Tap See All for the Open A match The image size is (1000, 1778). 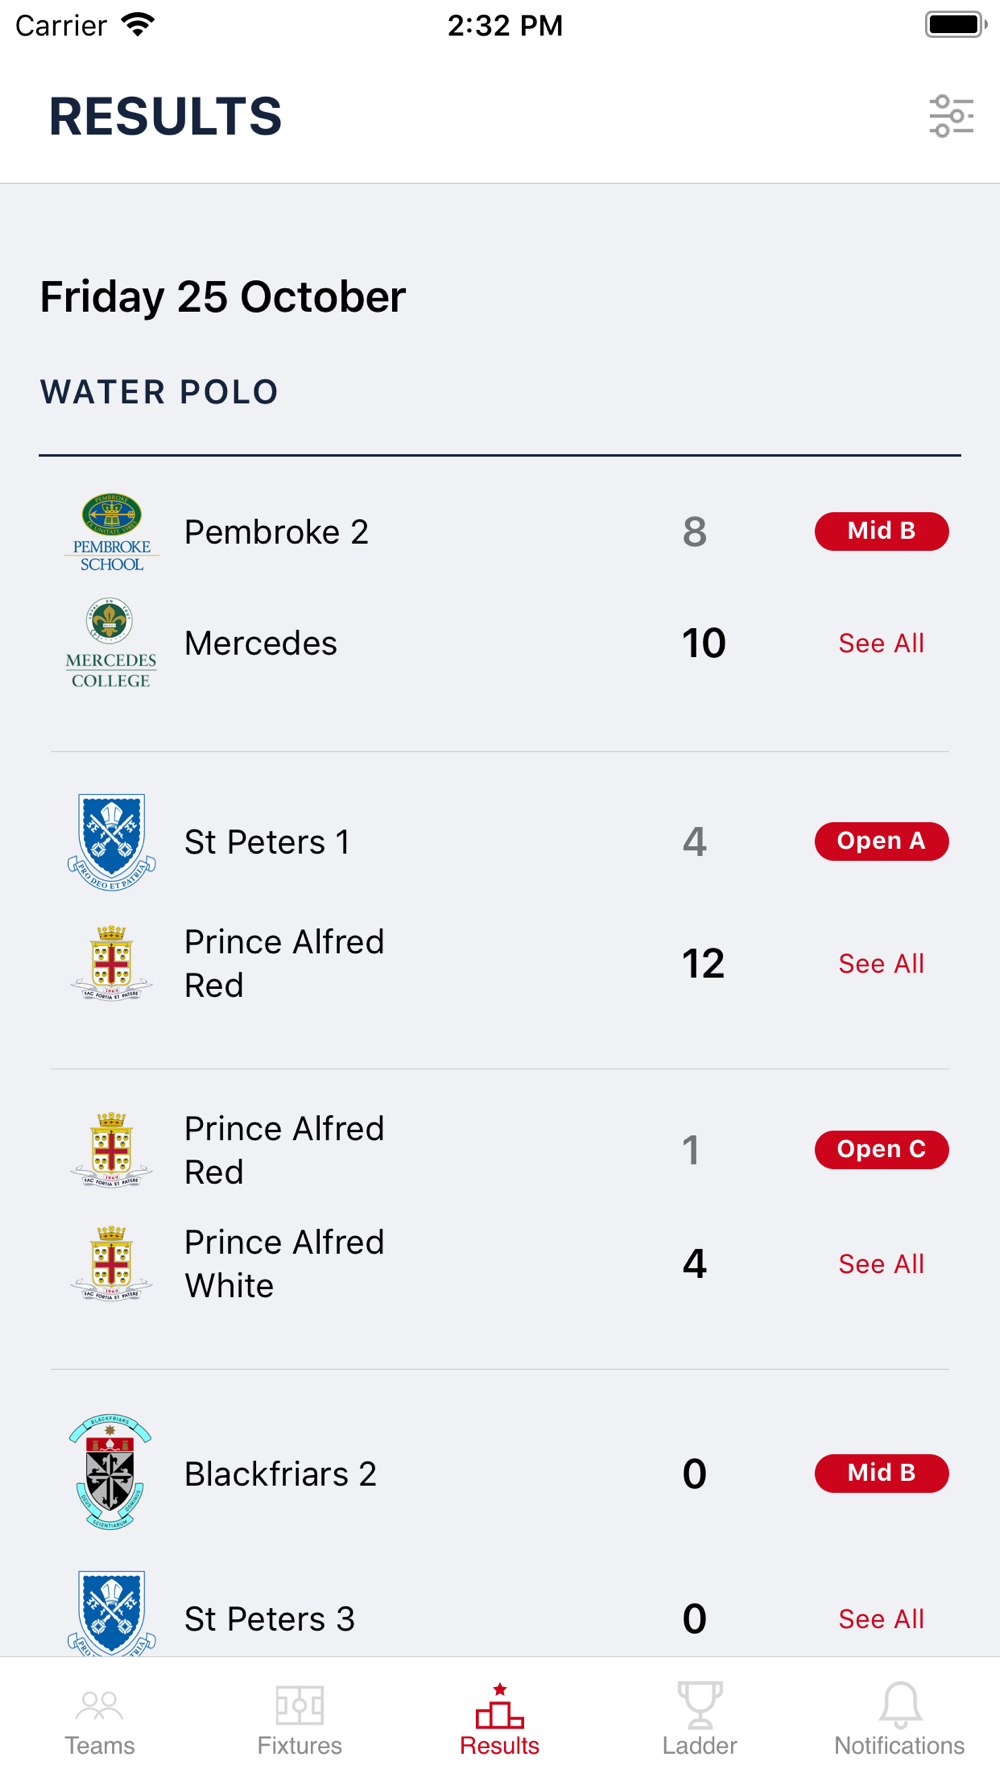tap(881, 963)
